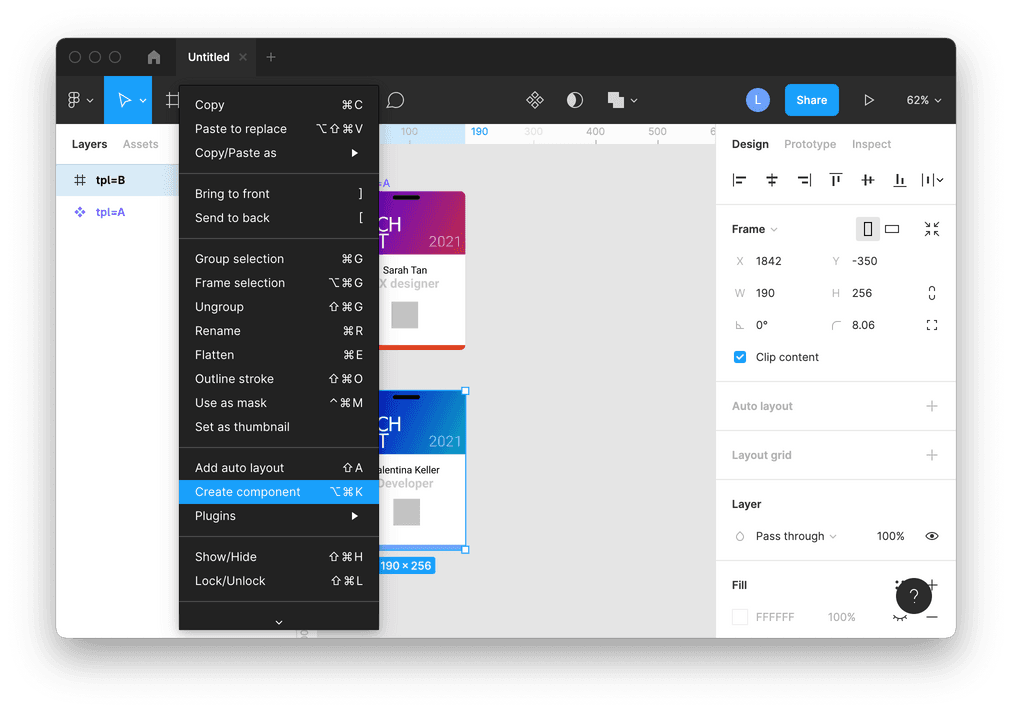Uncheck the Clip content checkbox
The image size is (1012, 712).
point(740,357)
